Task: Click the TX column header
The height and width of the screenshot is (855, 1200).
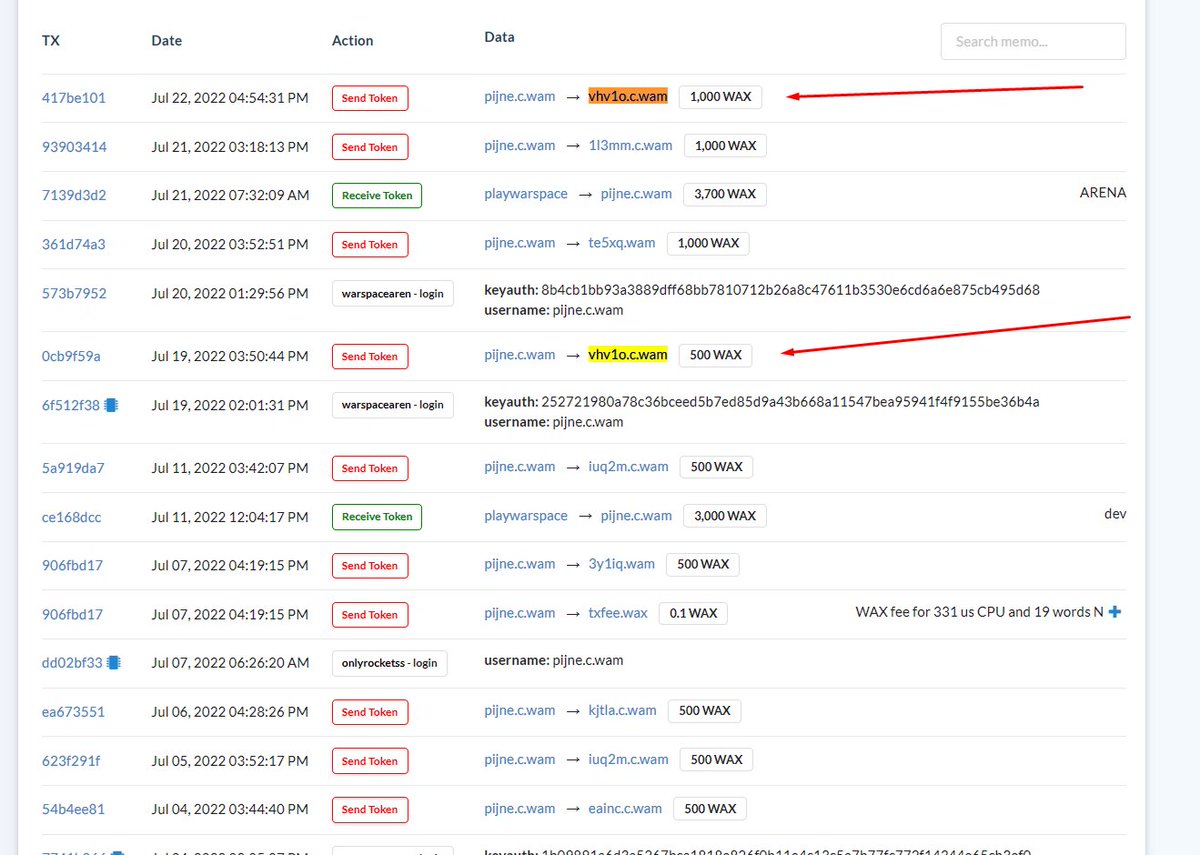Action: [51, 41]
